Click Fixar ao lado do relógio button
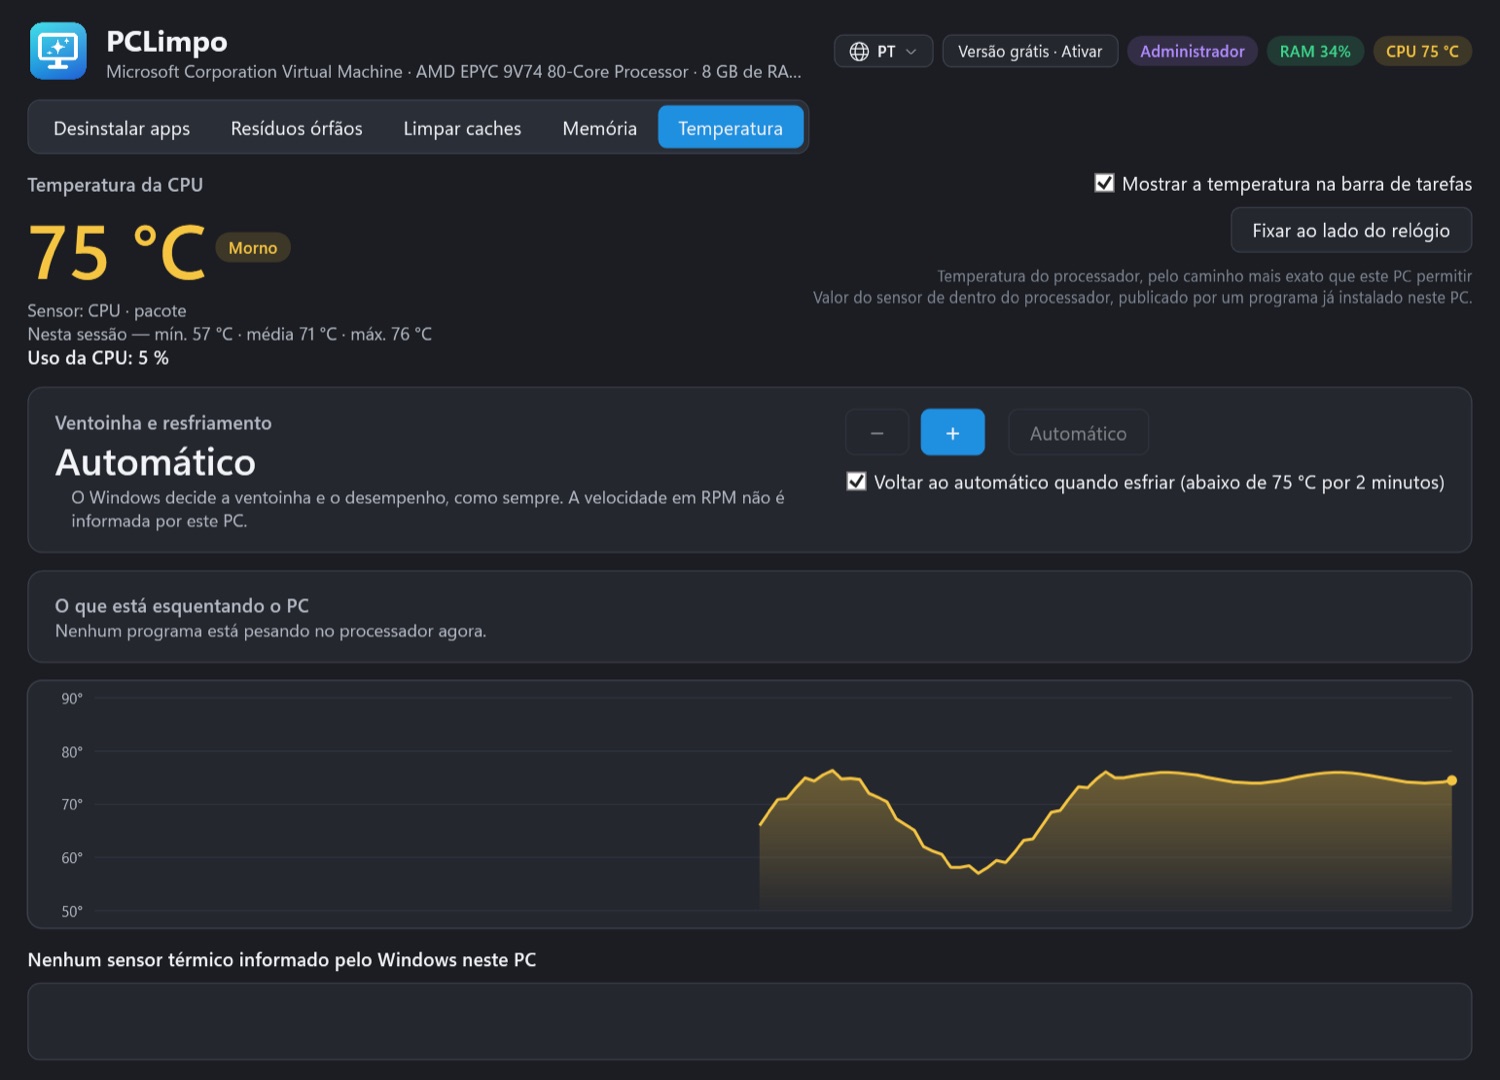This screenshot has height=1080, width=1500. coord(1351,230)
